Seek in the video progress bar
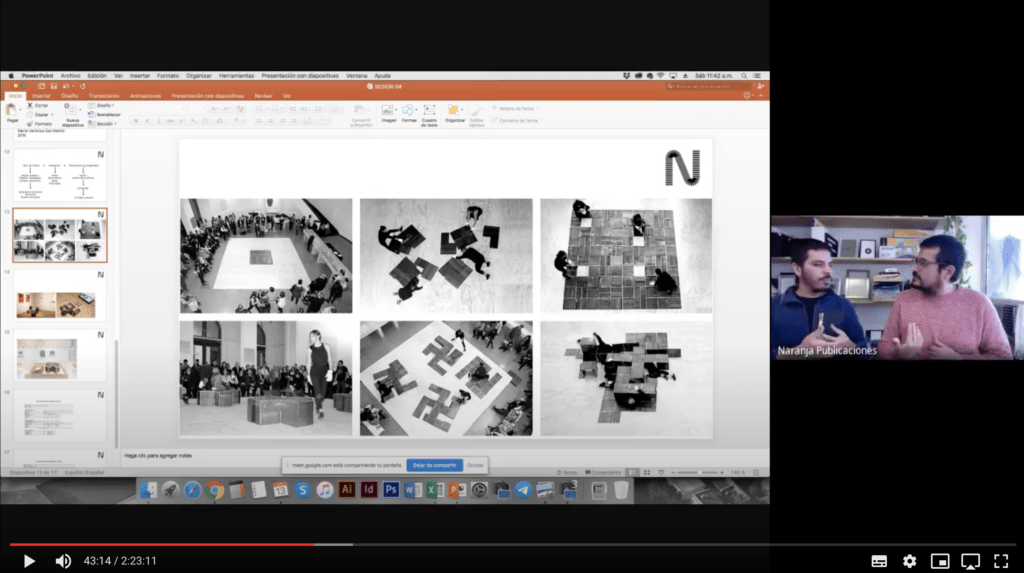This screenshot has height=573, width=1024. point(512,544)
